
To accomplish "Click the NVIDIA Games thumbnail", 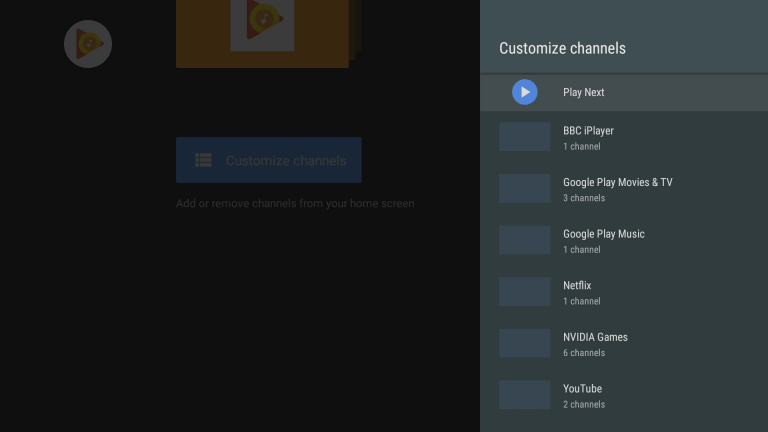I will (x=524, y=344).
